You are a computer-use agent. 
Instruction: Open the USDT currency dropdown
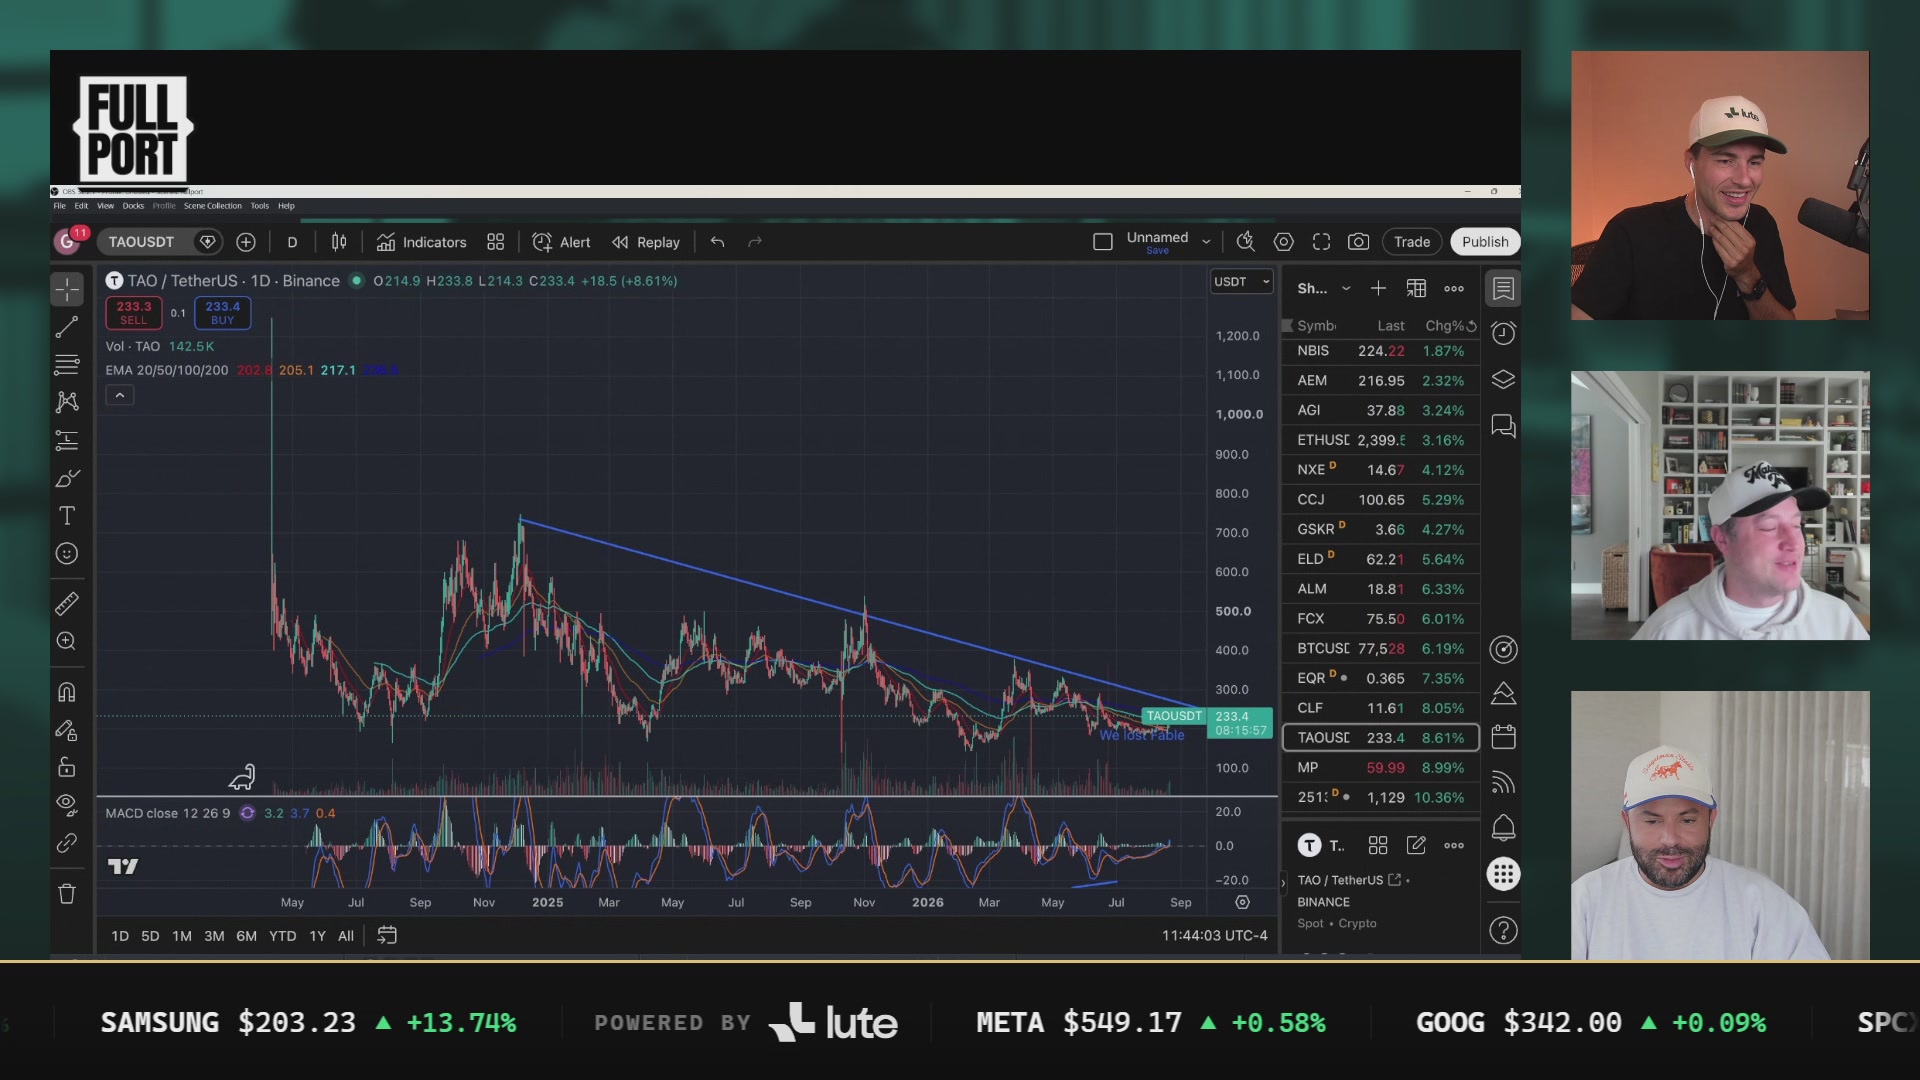[x=1241, y=282]
